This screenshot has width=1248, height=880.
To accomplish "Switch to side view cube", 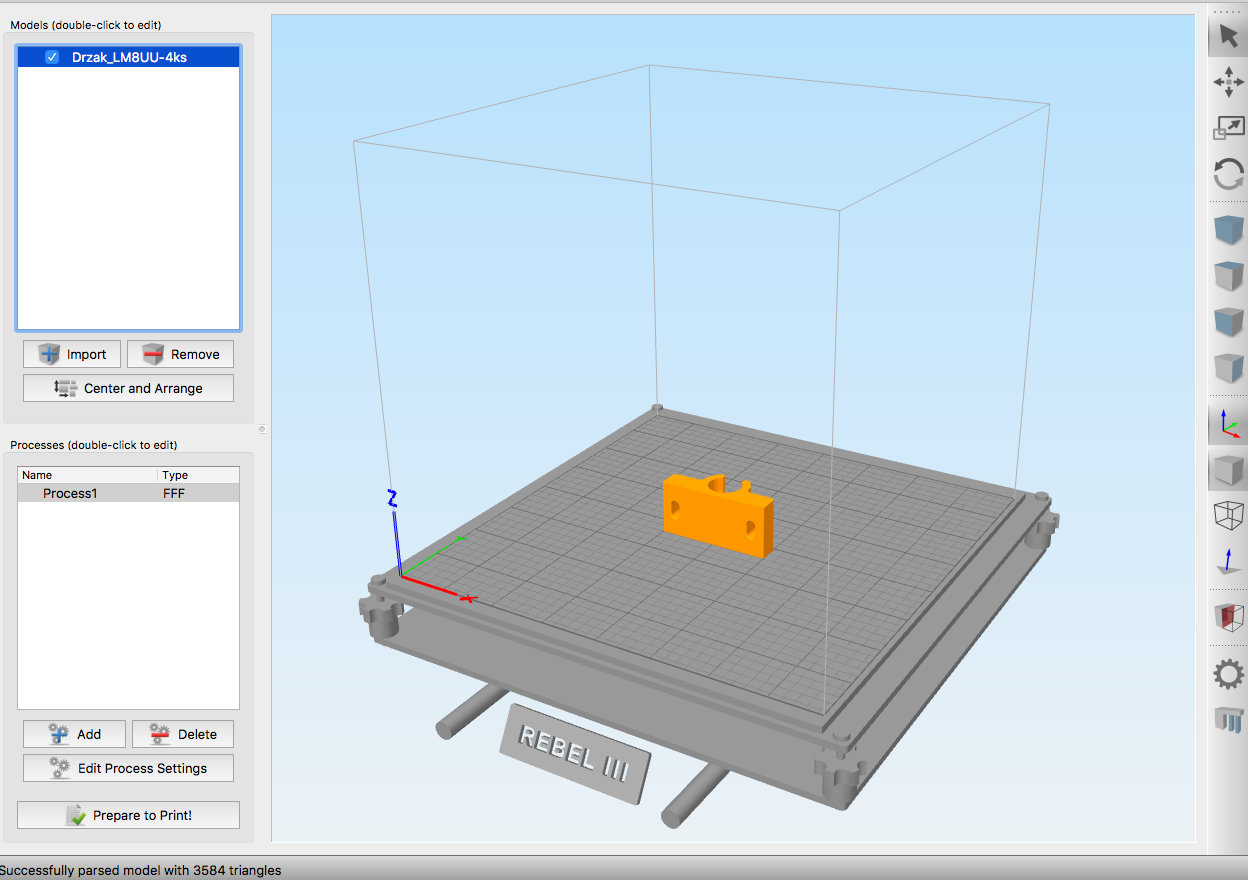I will click(1228, 369).
